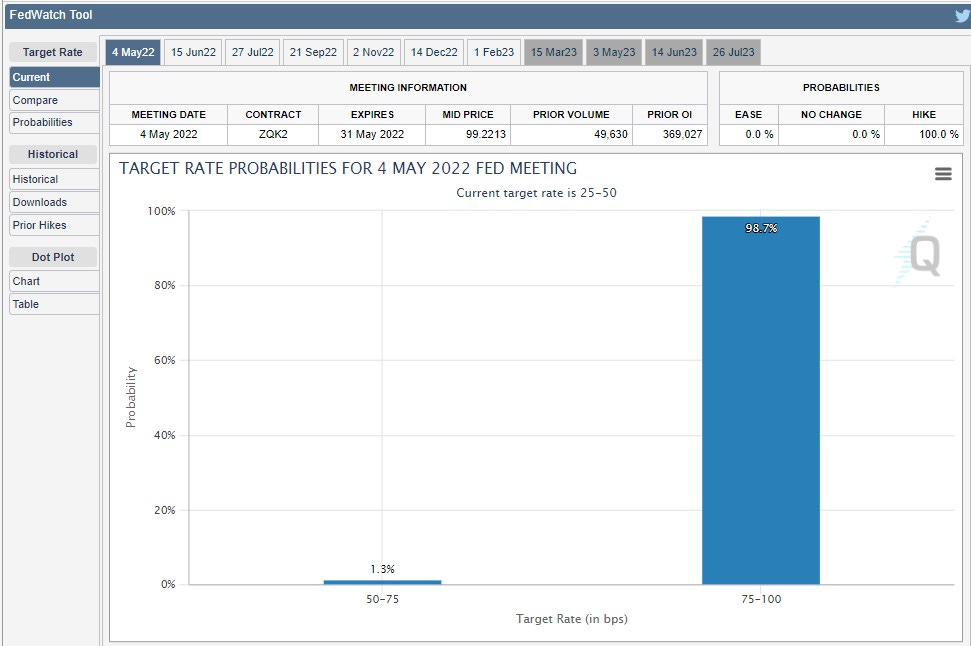Click the meeting date 4 May 2022
Viewport: 971px width, 646px height.
[168, 134]
